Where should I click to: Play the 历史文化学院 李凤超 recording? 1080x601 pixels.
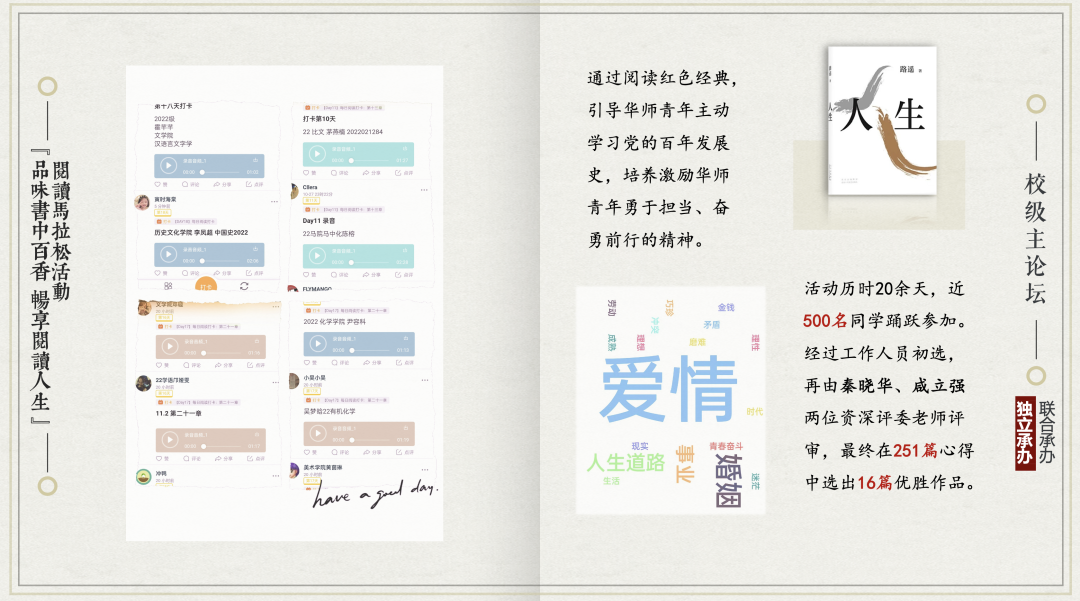point(169,255)
